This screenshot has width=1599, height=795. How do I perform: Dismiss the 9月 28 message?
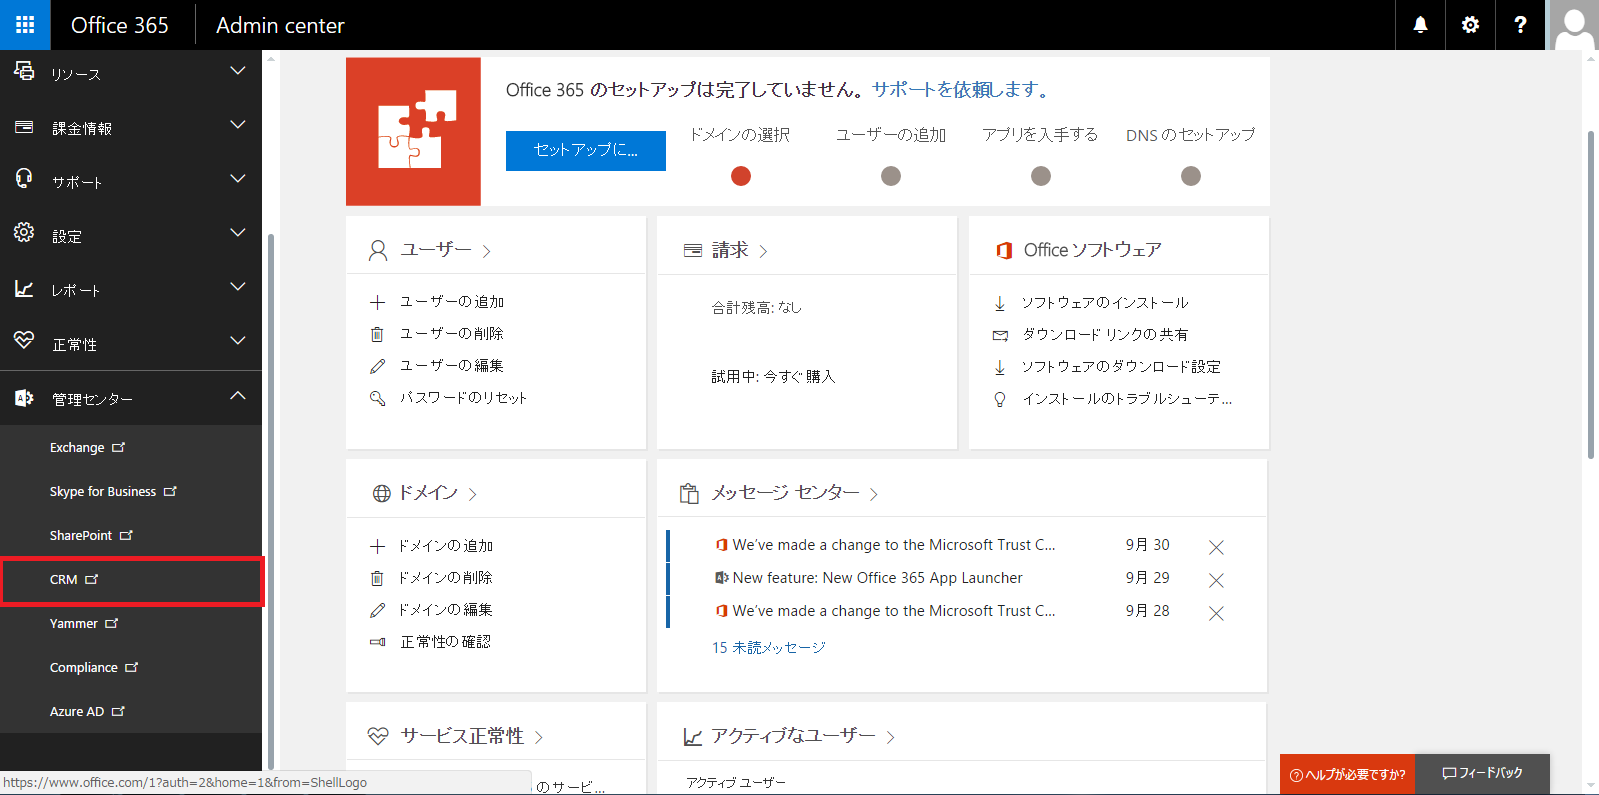(x=1216, y=613)
